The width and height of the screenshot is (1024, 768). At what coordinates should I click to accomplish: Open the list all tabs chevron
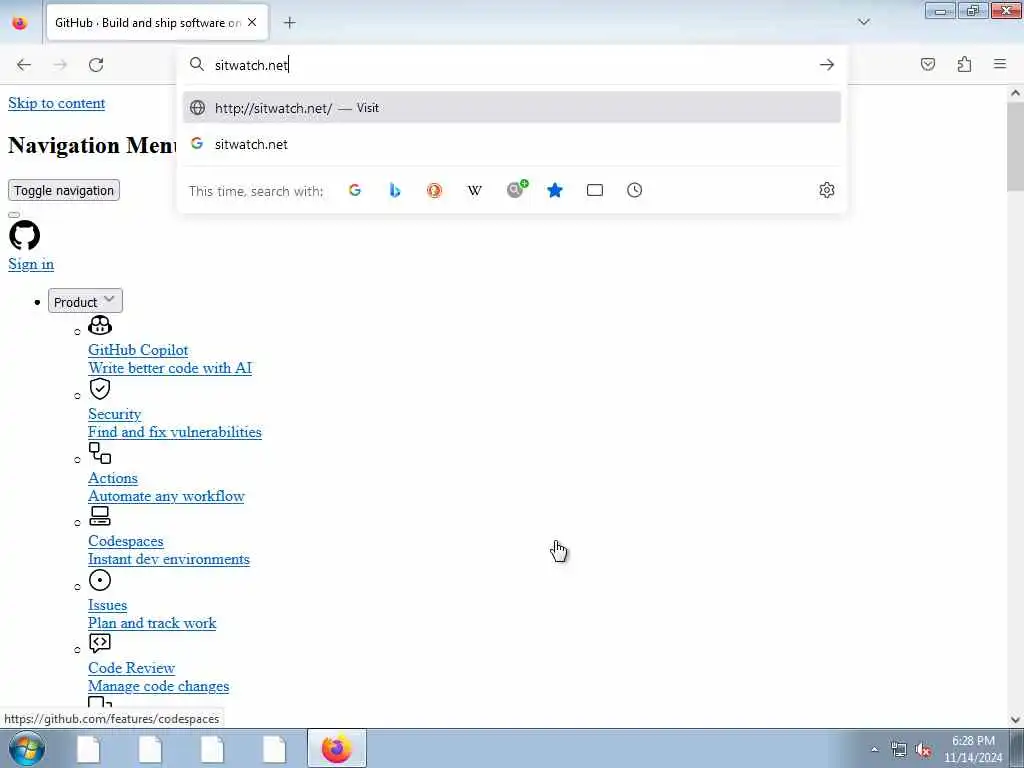(x=863, y=22)
